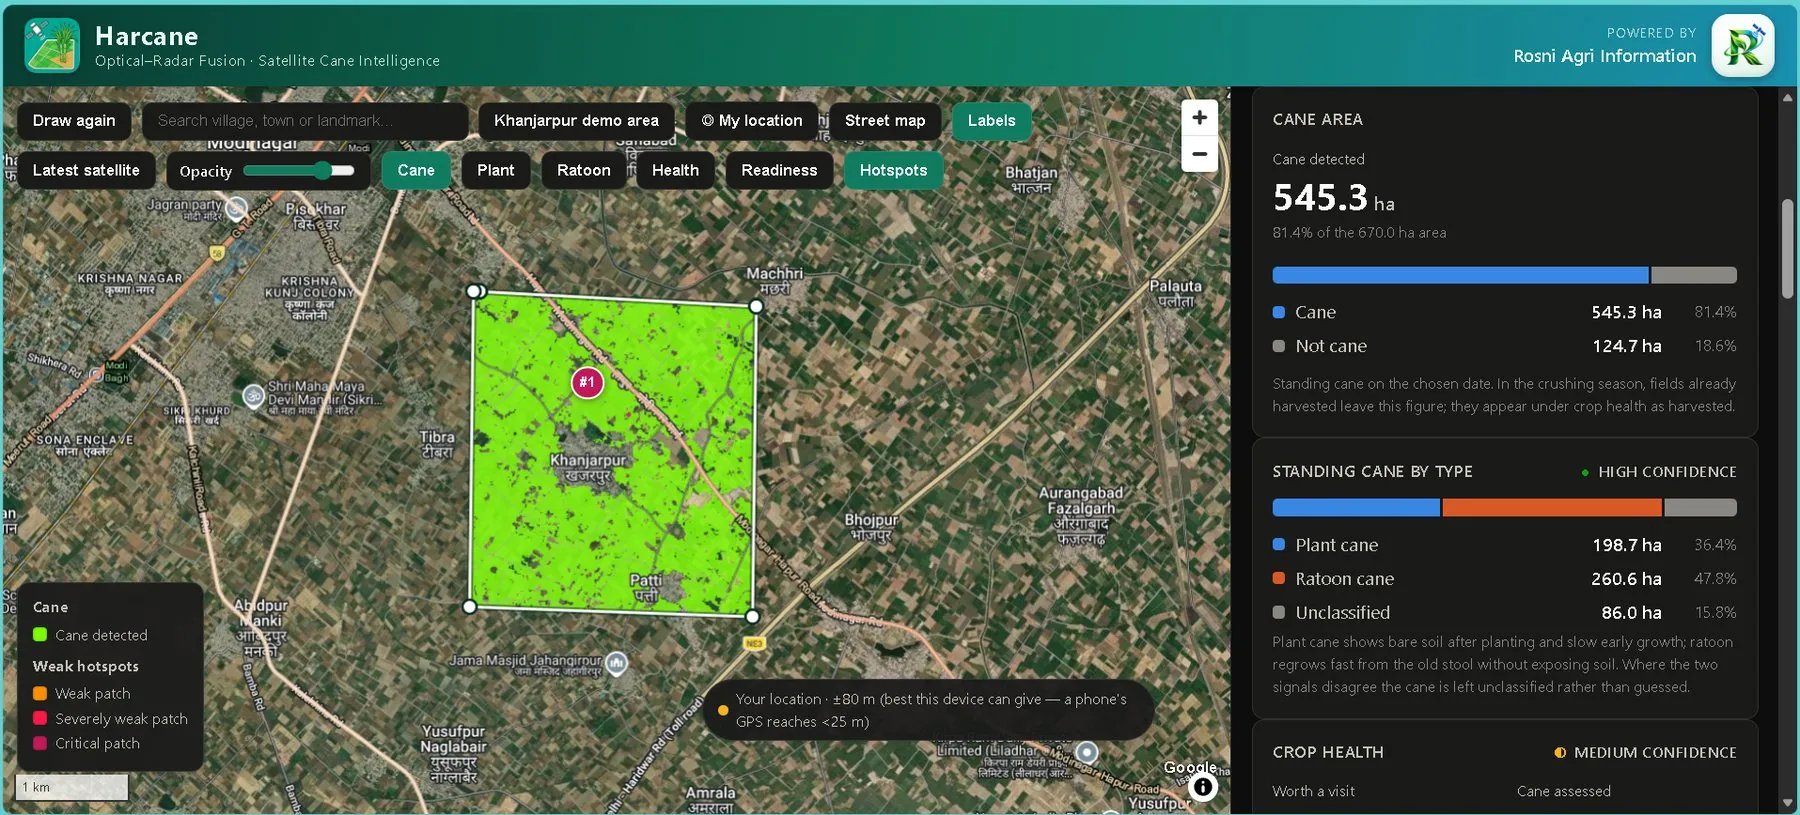Click the scrollbar down arrow
The height and width of the screenshot is (815, 1800).
pyautogui.click(x=1788, y=803)
